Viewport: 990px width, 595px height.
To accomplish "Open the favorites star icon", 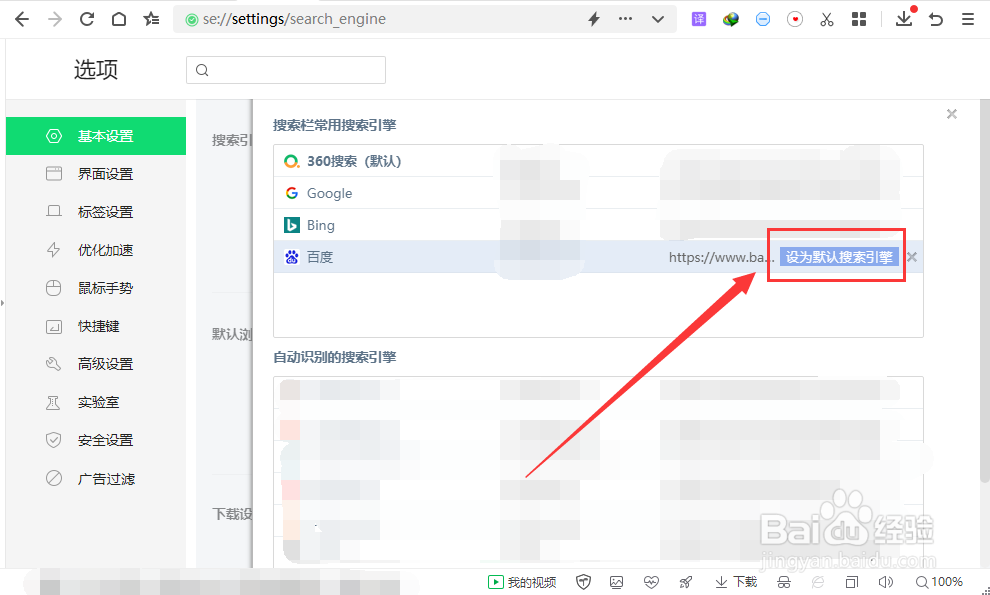I will pyautogui.click(x=151, y=19).
